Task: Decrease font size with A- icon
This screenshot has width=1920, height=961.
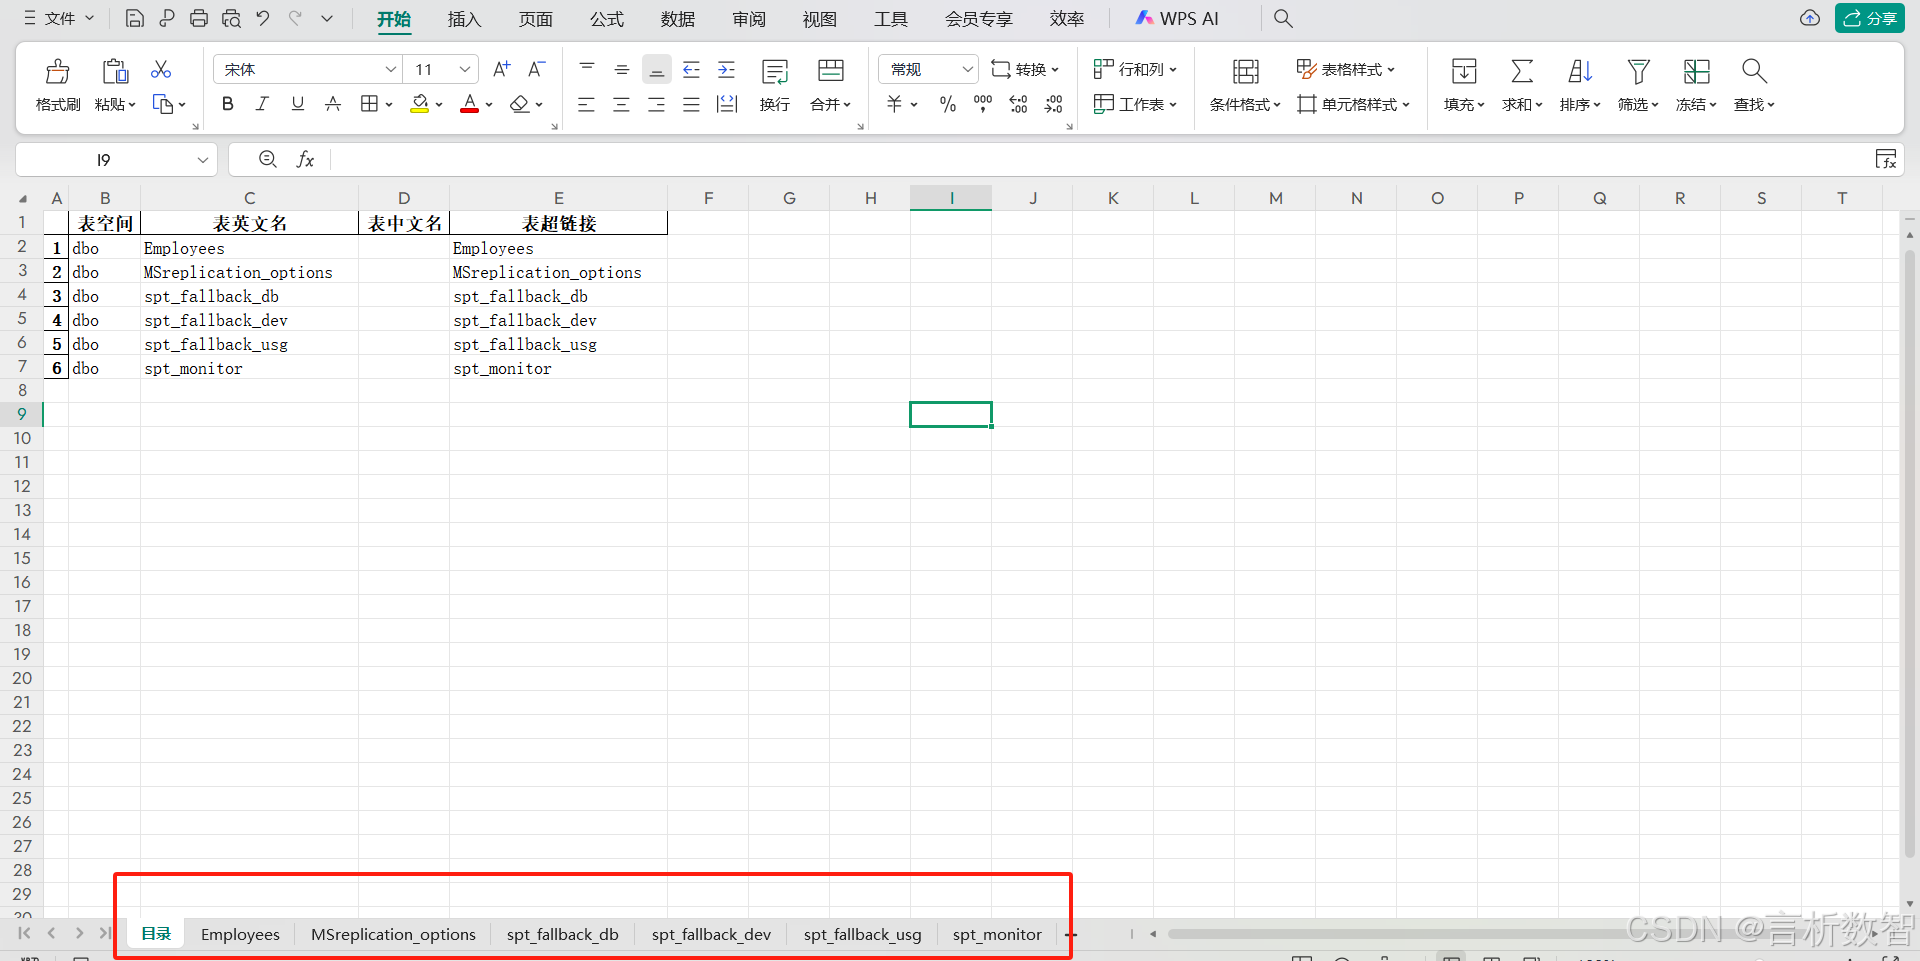Action: point(537,69)
